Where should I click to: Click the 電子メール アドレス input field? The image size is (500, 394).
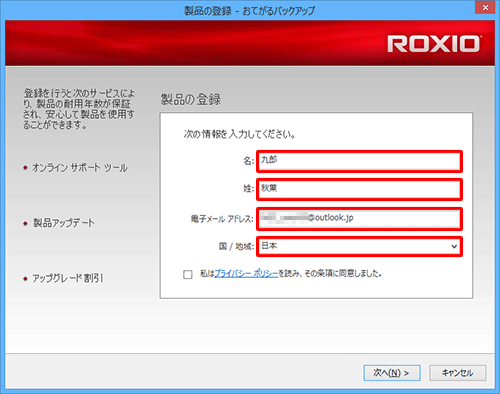pyautogui.click(x=359, y=219)
